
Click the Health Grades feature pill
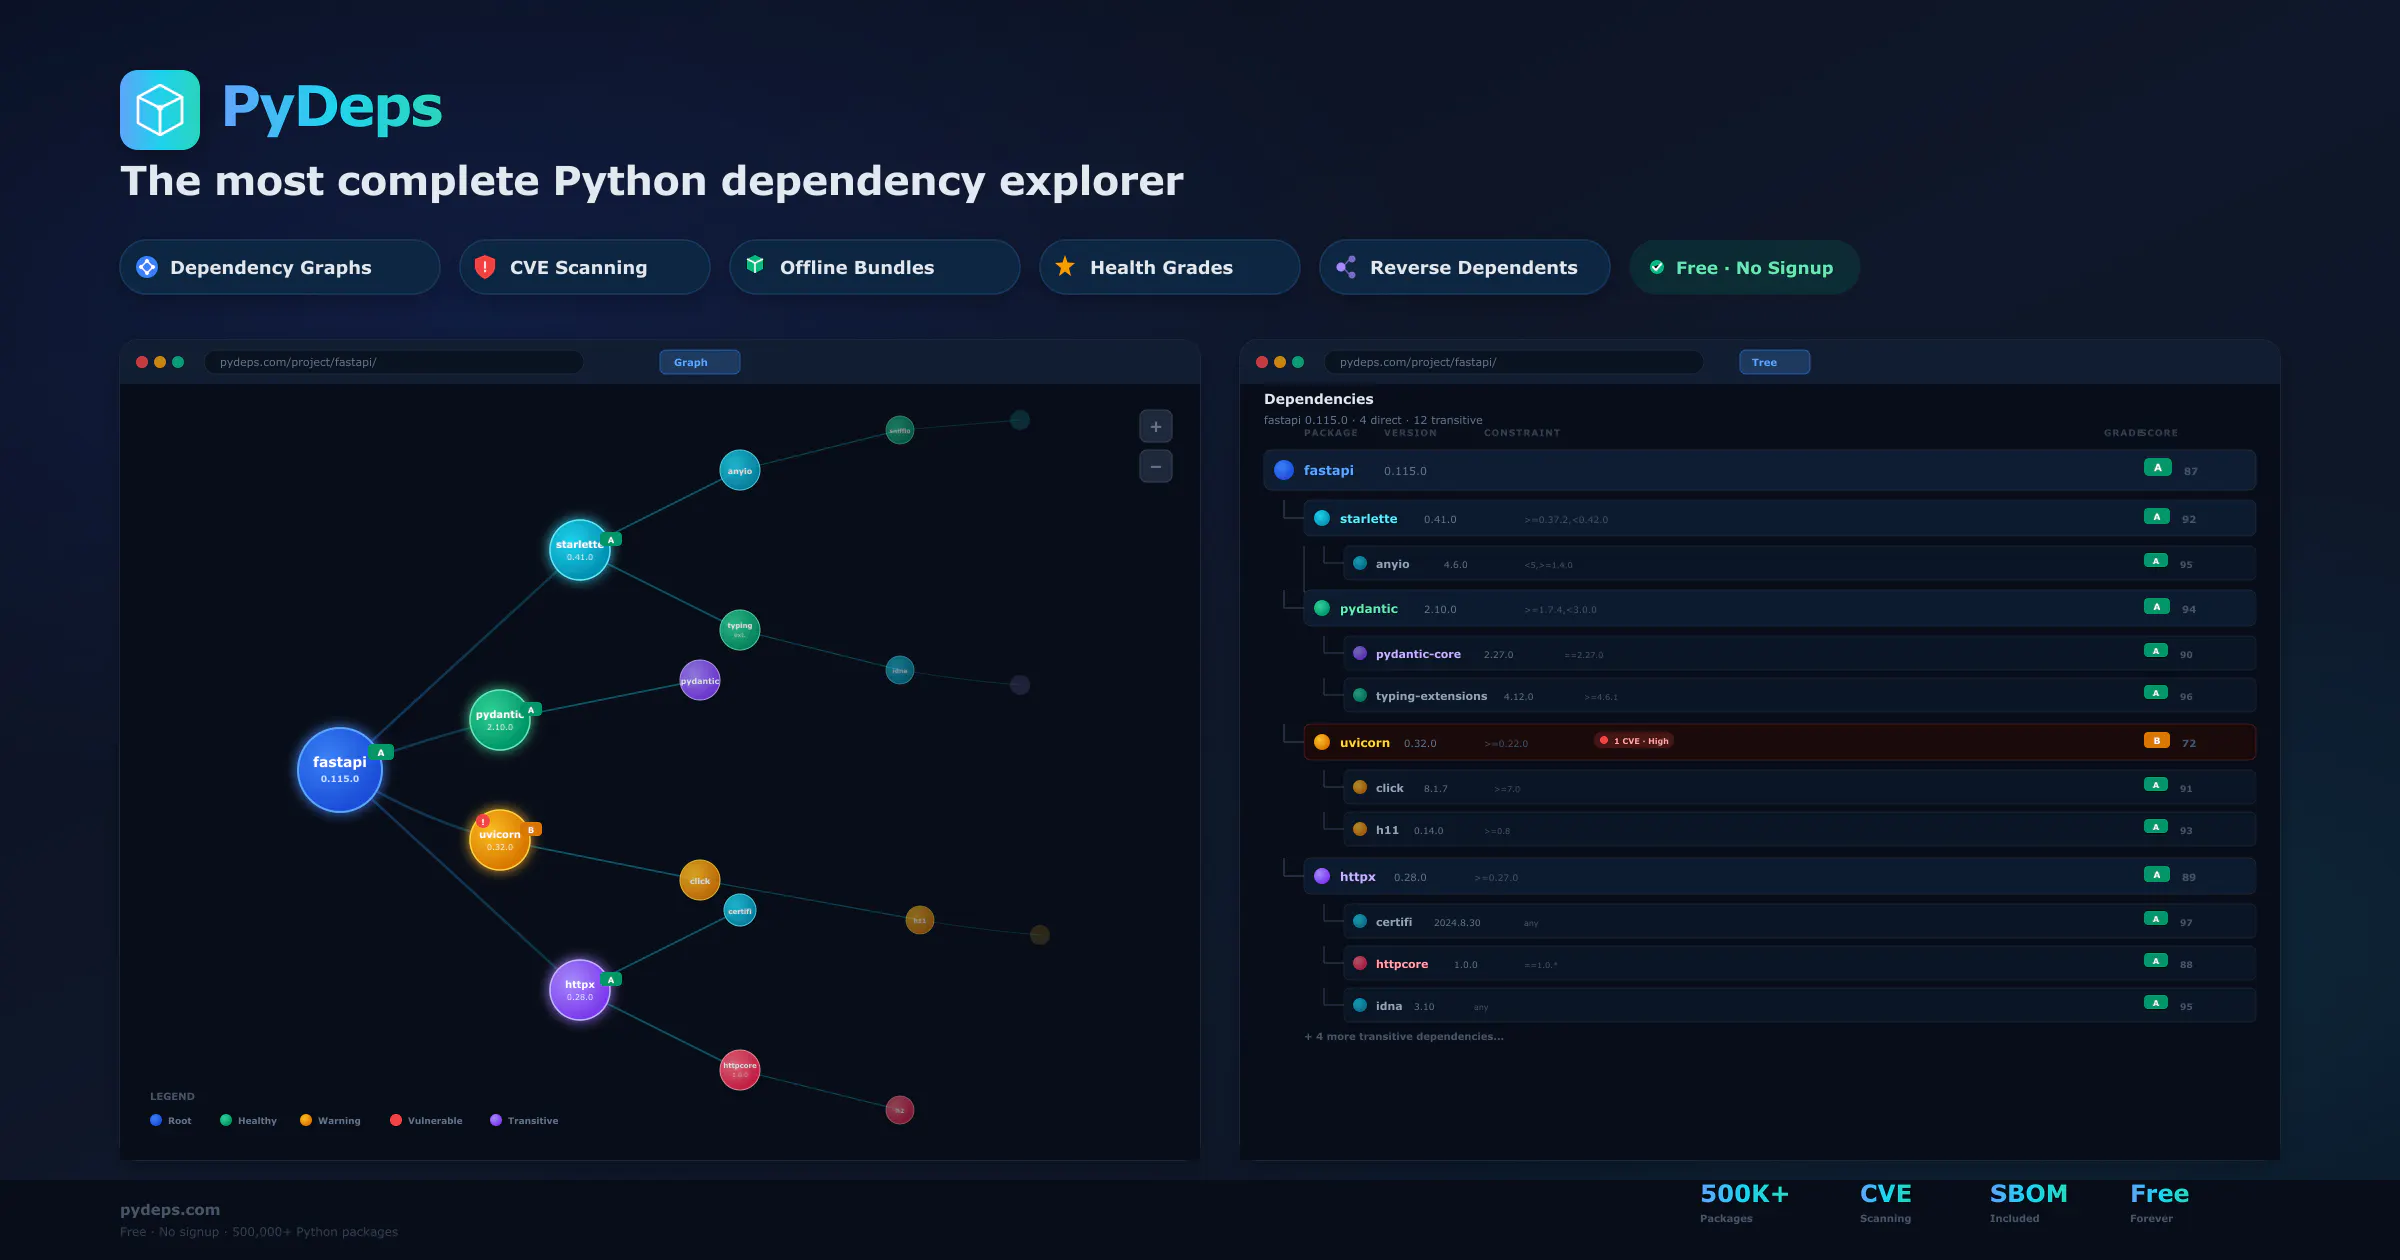[1170, 267]
